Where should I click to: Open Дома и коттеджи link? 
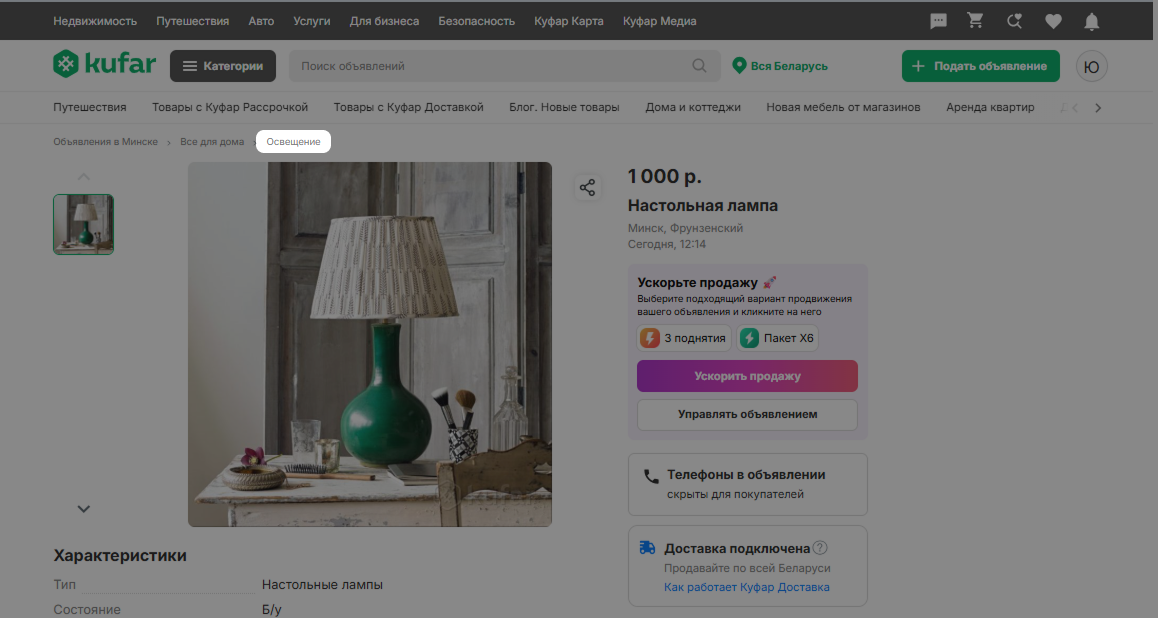693,107
